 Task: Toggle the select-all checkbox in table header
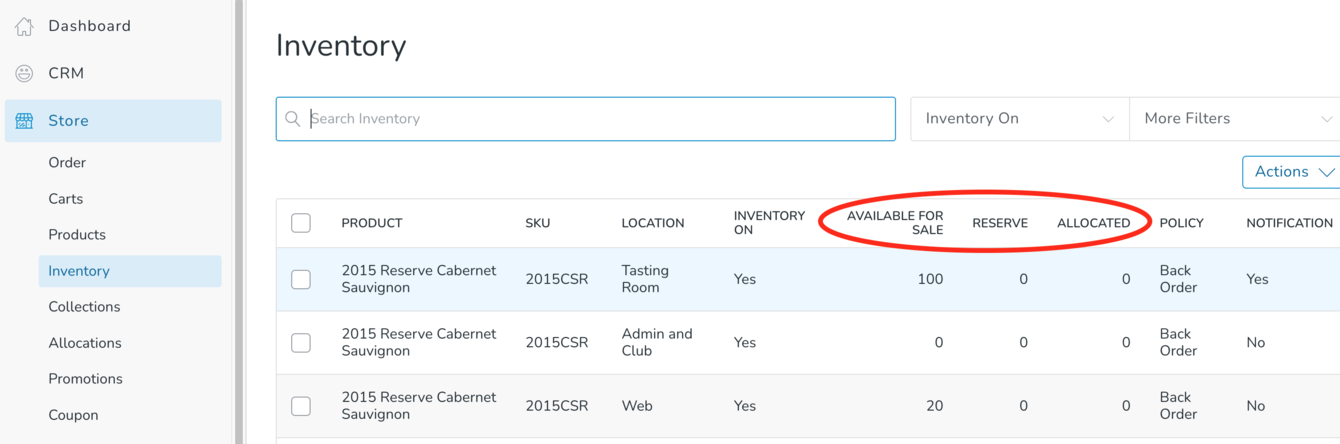point(301,223)
